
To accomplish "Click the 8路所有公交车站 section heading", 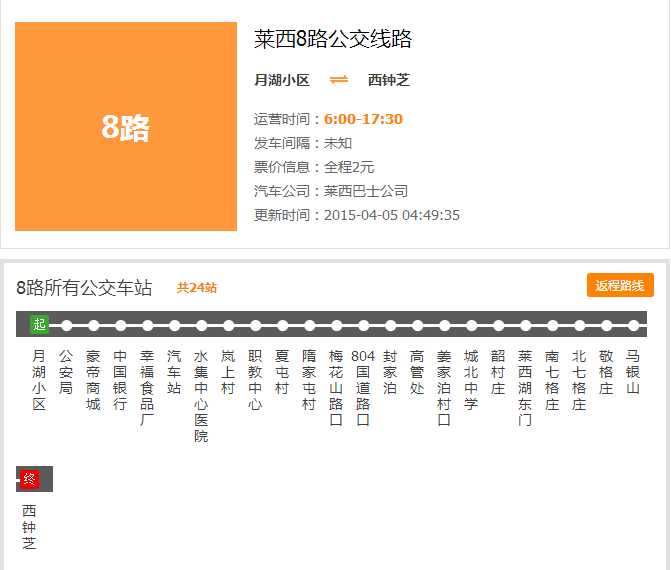I will 84,288.
